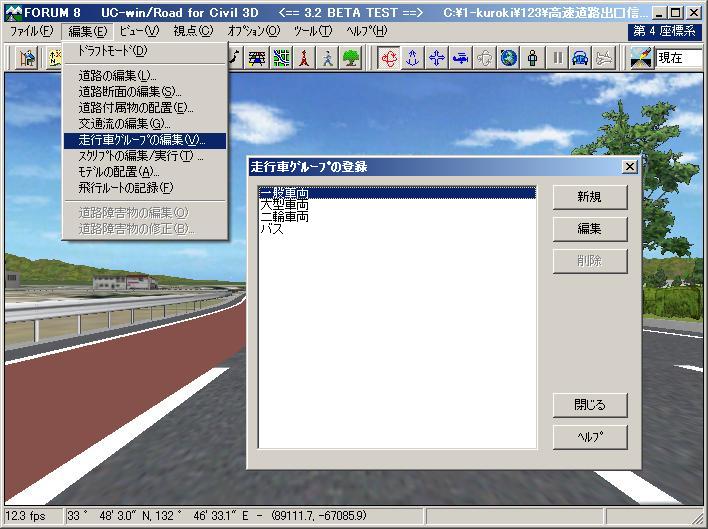Select 一般車両 in the group list
Screen dimensions: 708x529
pyautogui.click(x=397, y=193)
